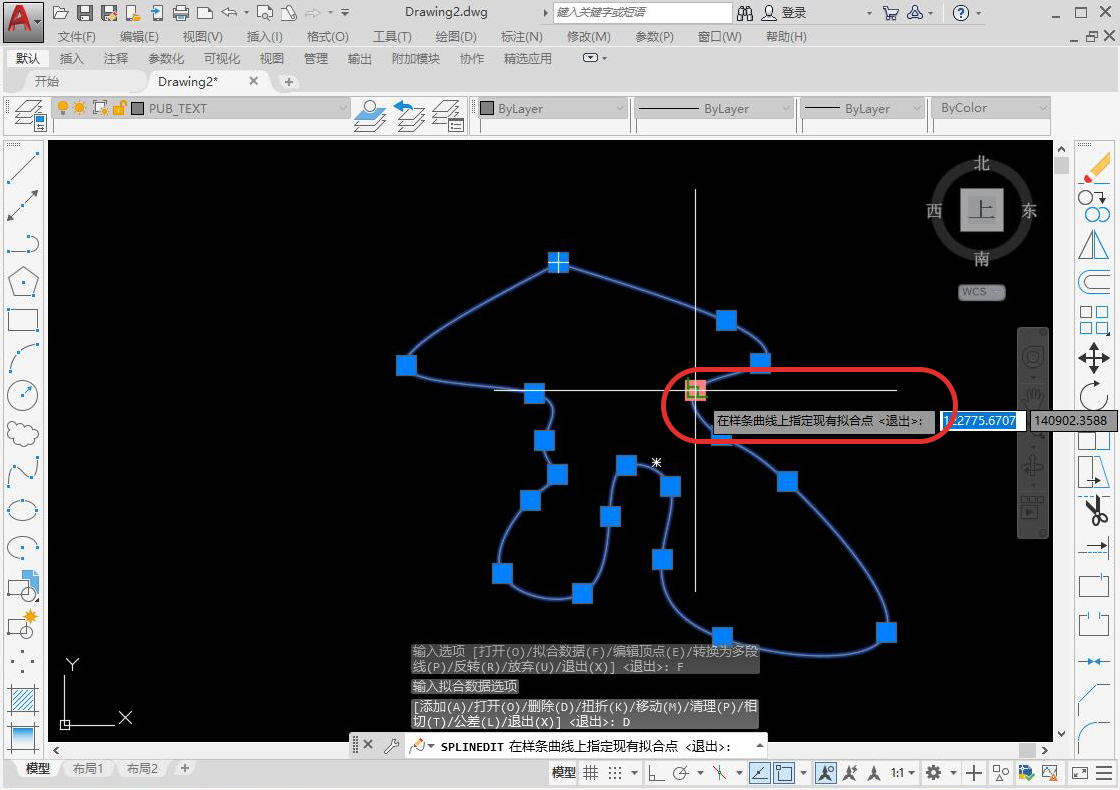The image size is (1120, 790).
Task: Select the Erase modify tool
Action: (1094, 169)
